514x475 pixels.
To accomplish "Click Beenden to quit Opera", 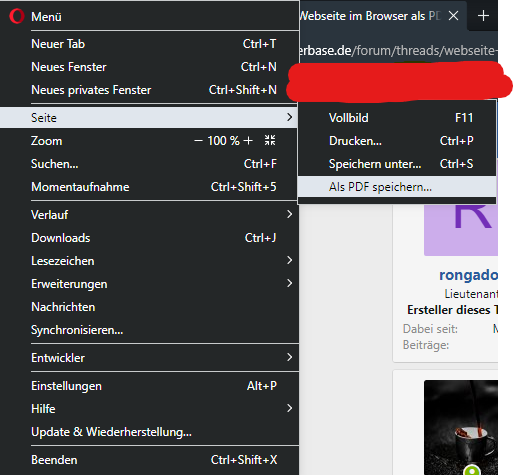I will pyautogui.click(x=149, y=460).
